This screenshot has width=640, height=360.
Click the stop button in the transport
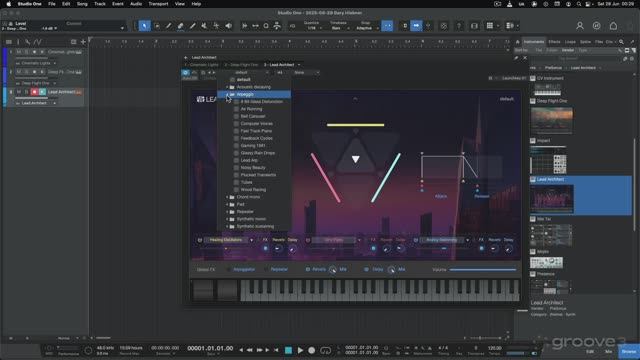coord(289,350)
